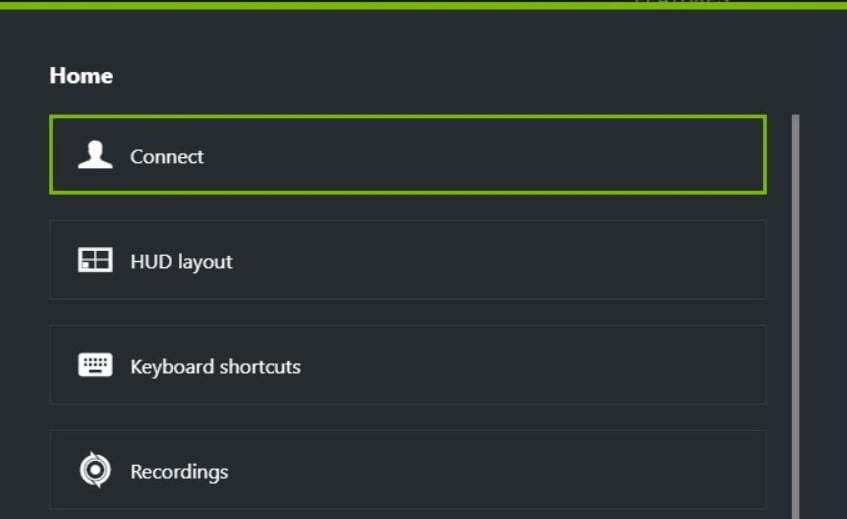Click the Home heading text
This screenshot has width=847, height=519.
coord(81,76)
